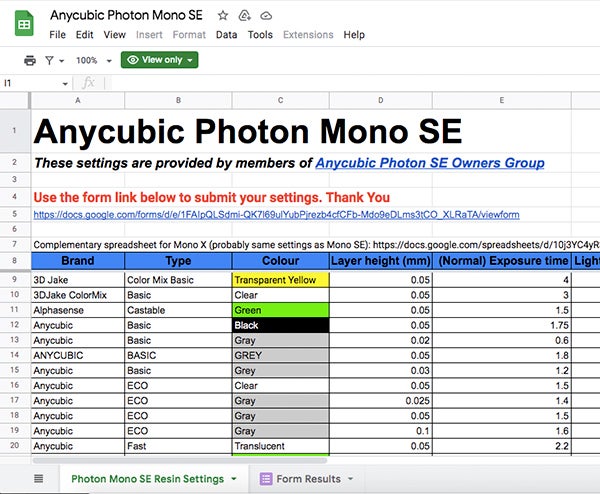Select the 3D Jake brand cell
The width and height of the screenshot is (600, 494).
pos(78,280)
